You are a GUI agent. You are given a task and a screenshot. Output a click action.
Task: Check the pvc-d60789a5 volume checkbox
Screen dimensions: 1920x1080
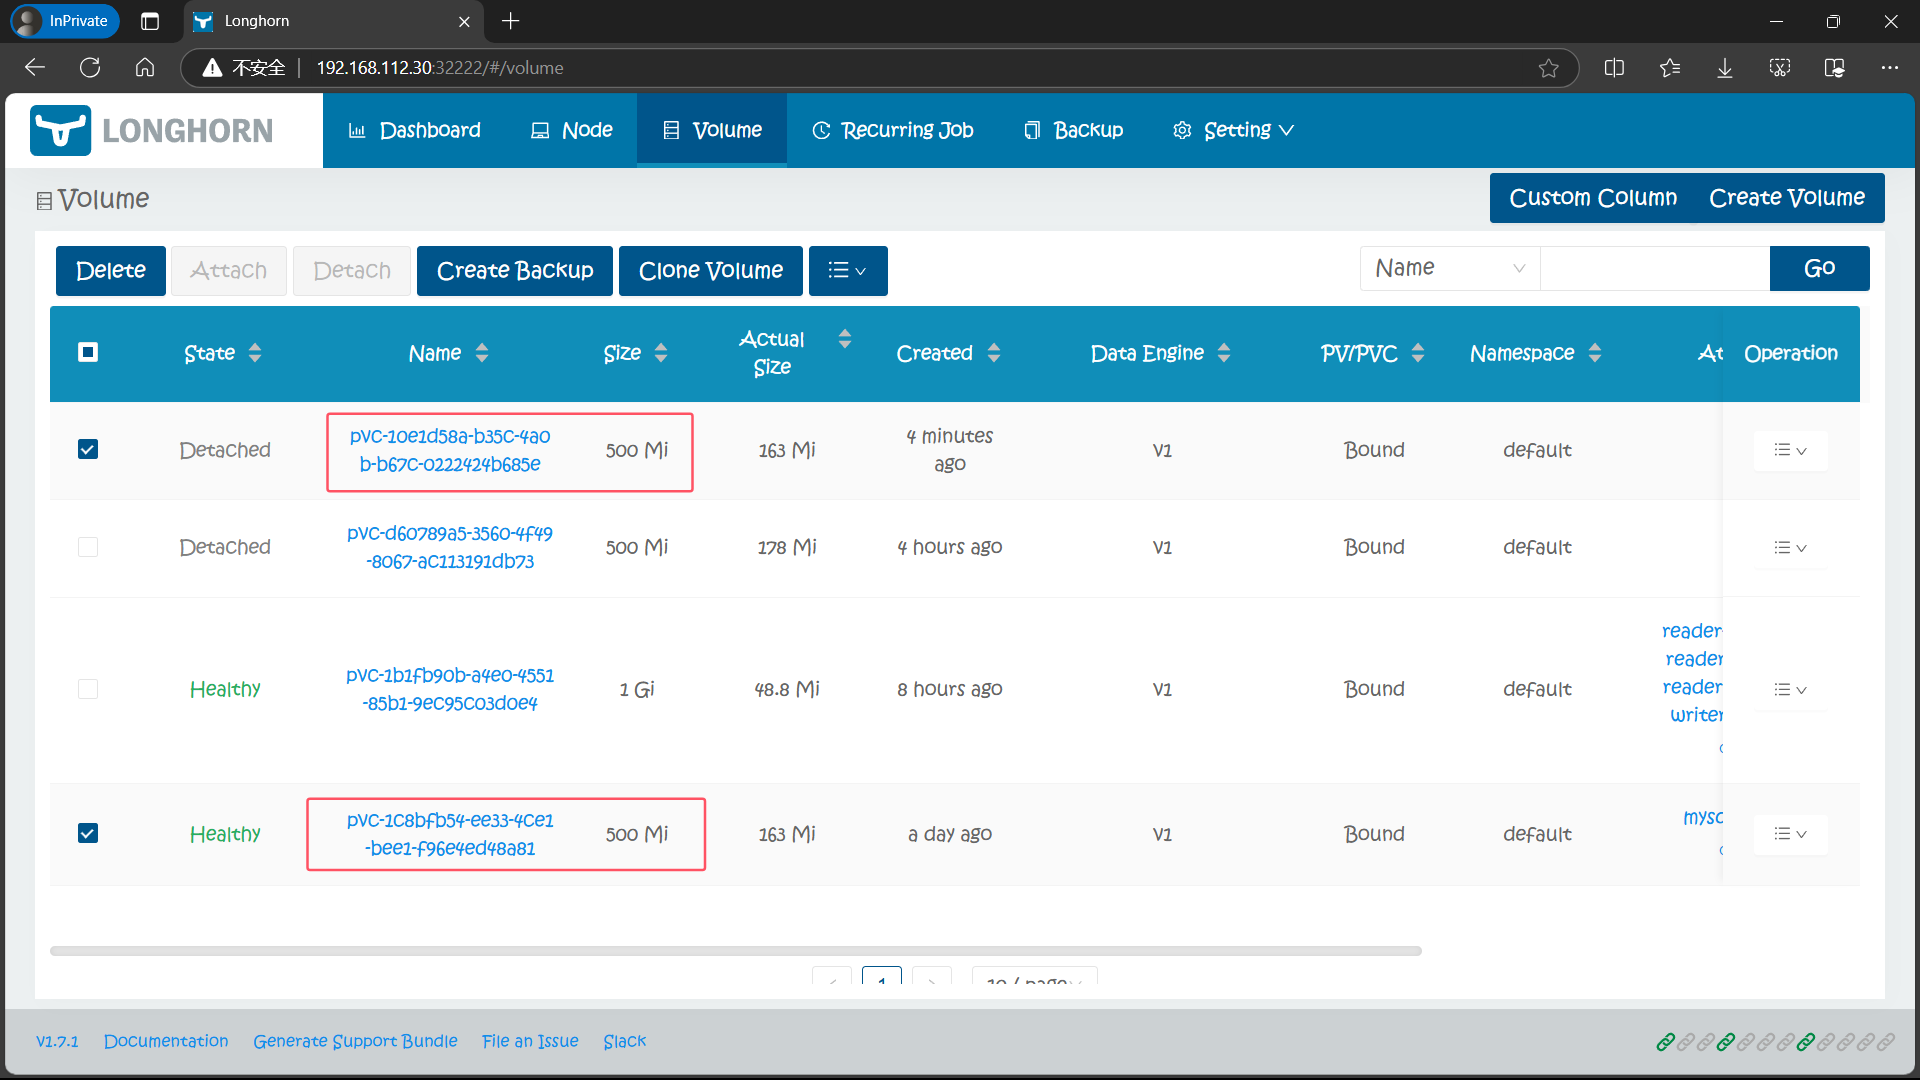[88, 547]
